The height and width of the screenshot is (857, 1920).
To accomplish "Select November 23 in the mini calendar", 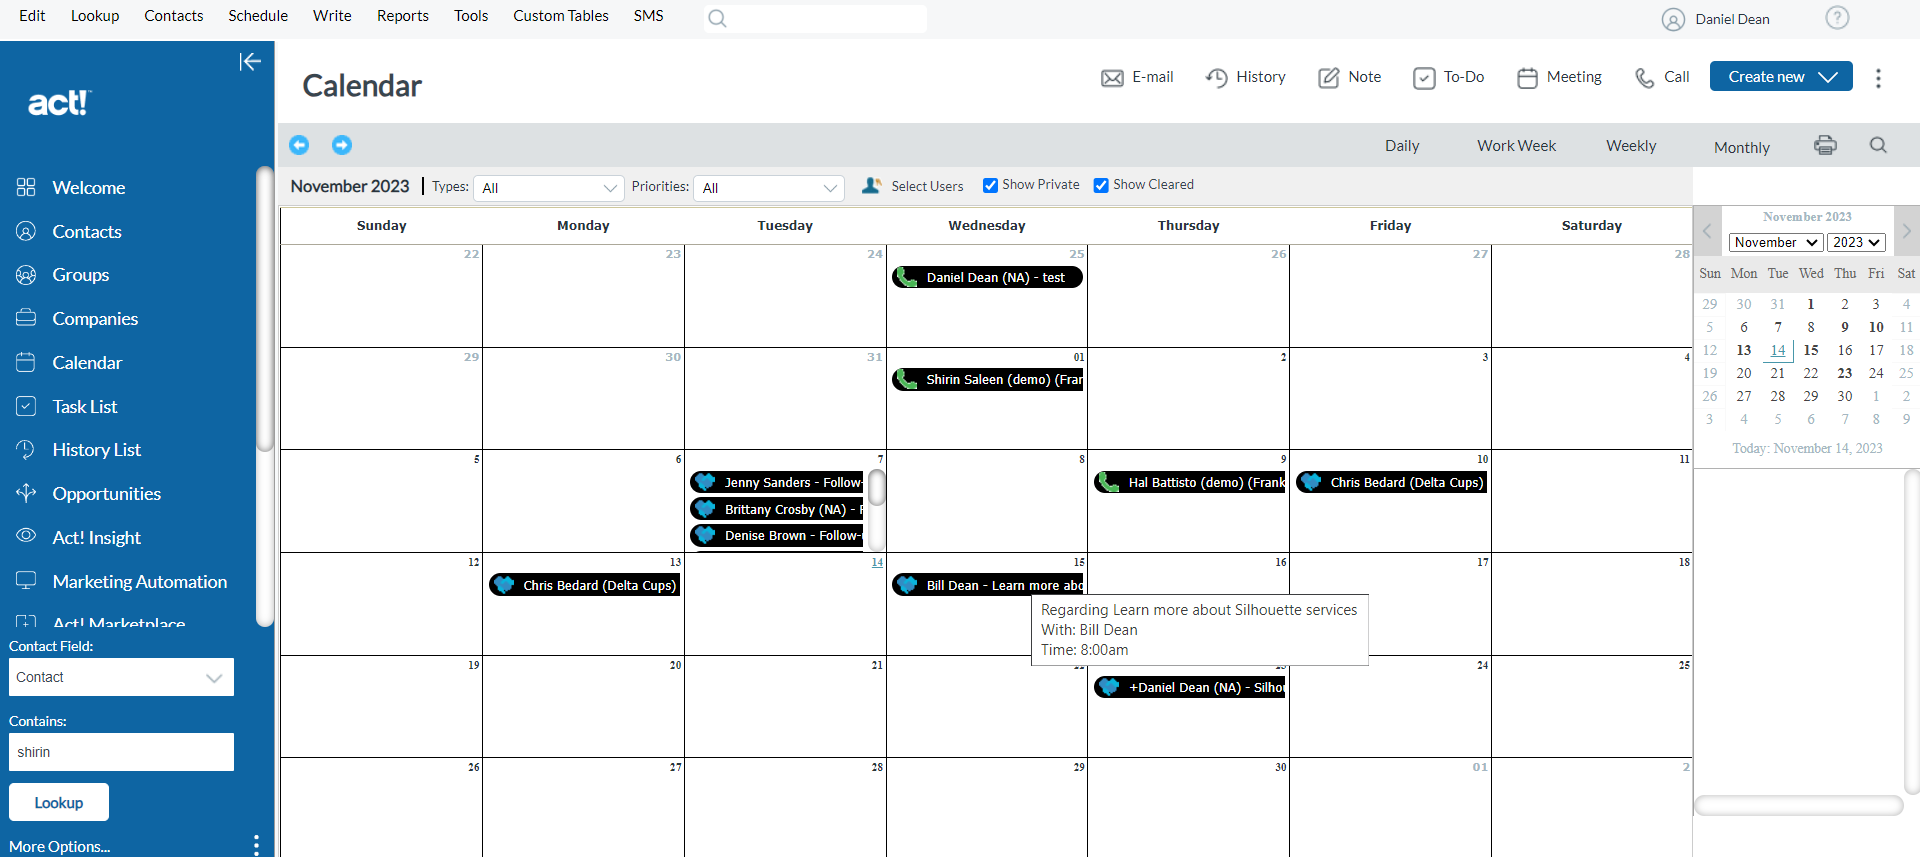I will click(x=1844, y=373).
